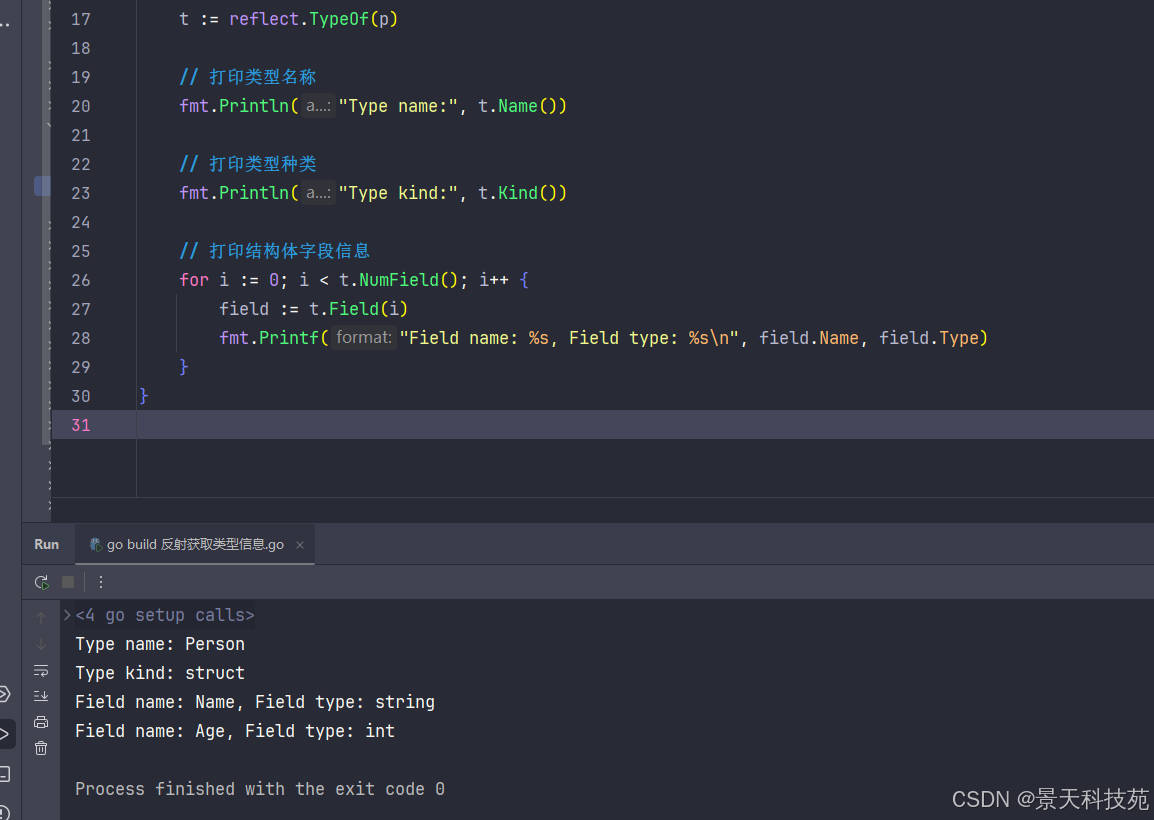
Task: Open the Terminal tool window from the sidebar
Action: point(5,773)
